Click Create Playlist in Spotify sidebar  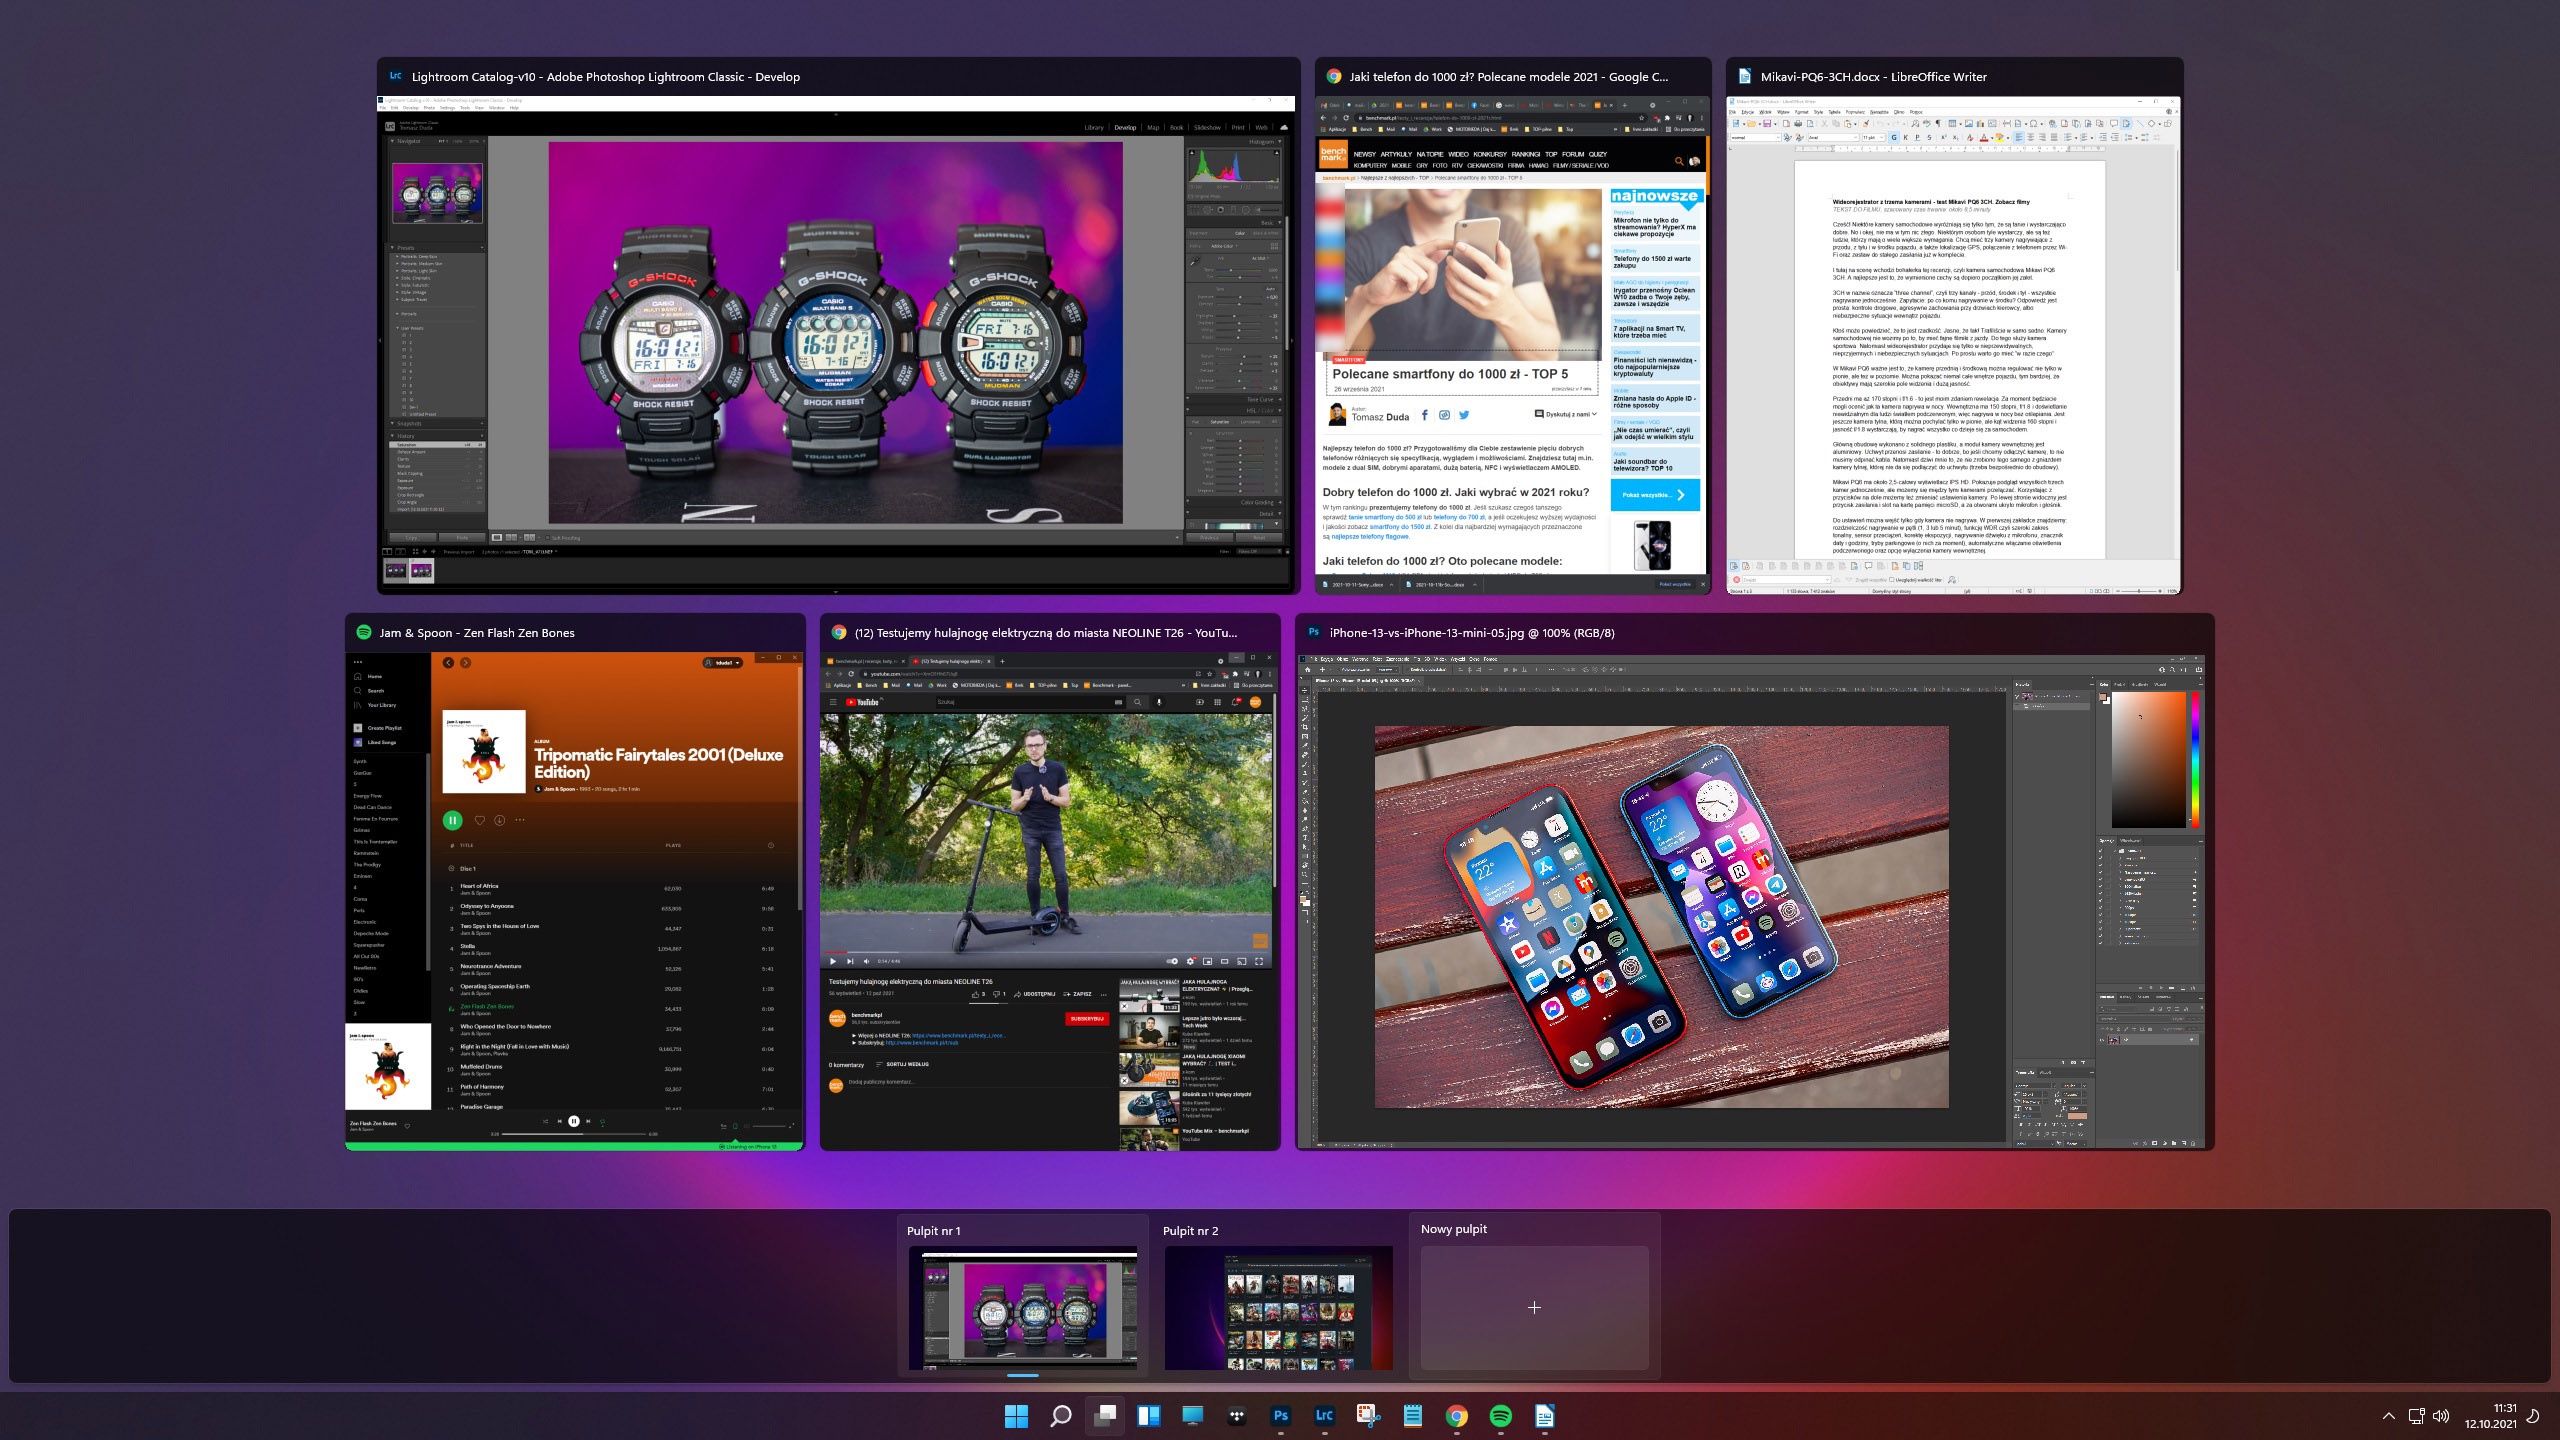(377, 728)
